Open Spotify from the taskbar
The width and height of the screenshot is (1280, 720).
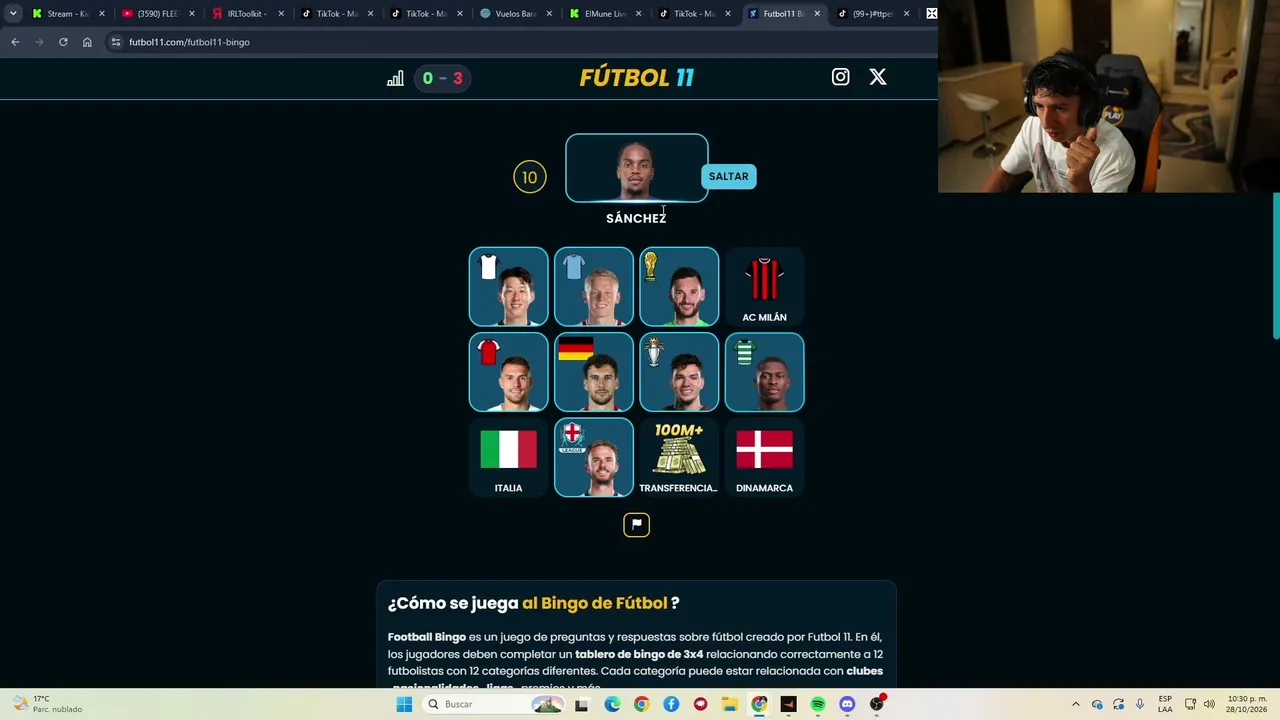click(818, 704)
